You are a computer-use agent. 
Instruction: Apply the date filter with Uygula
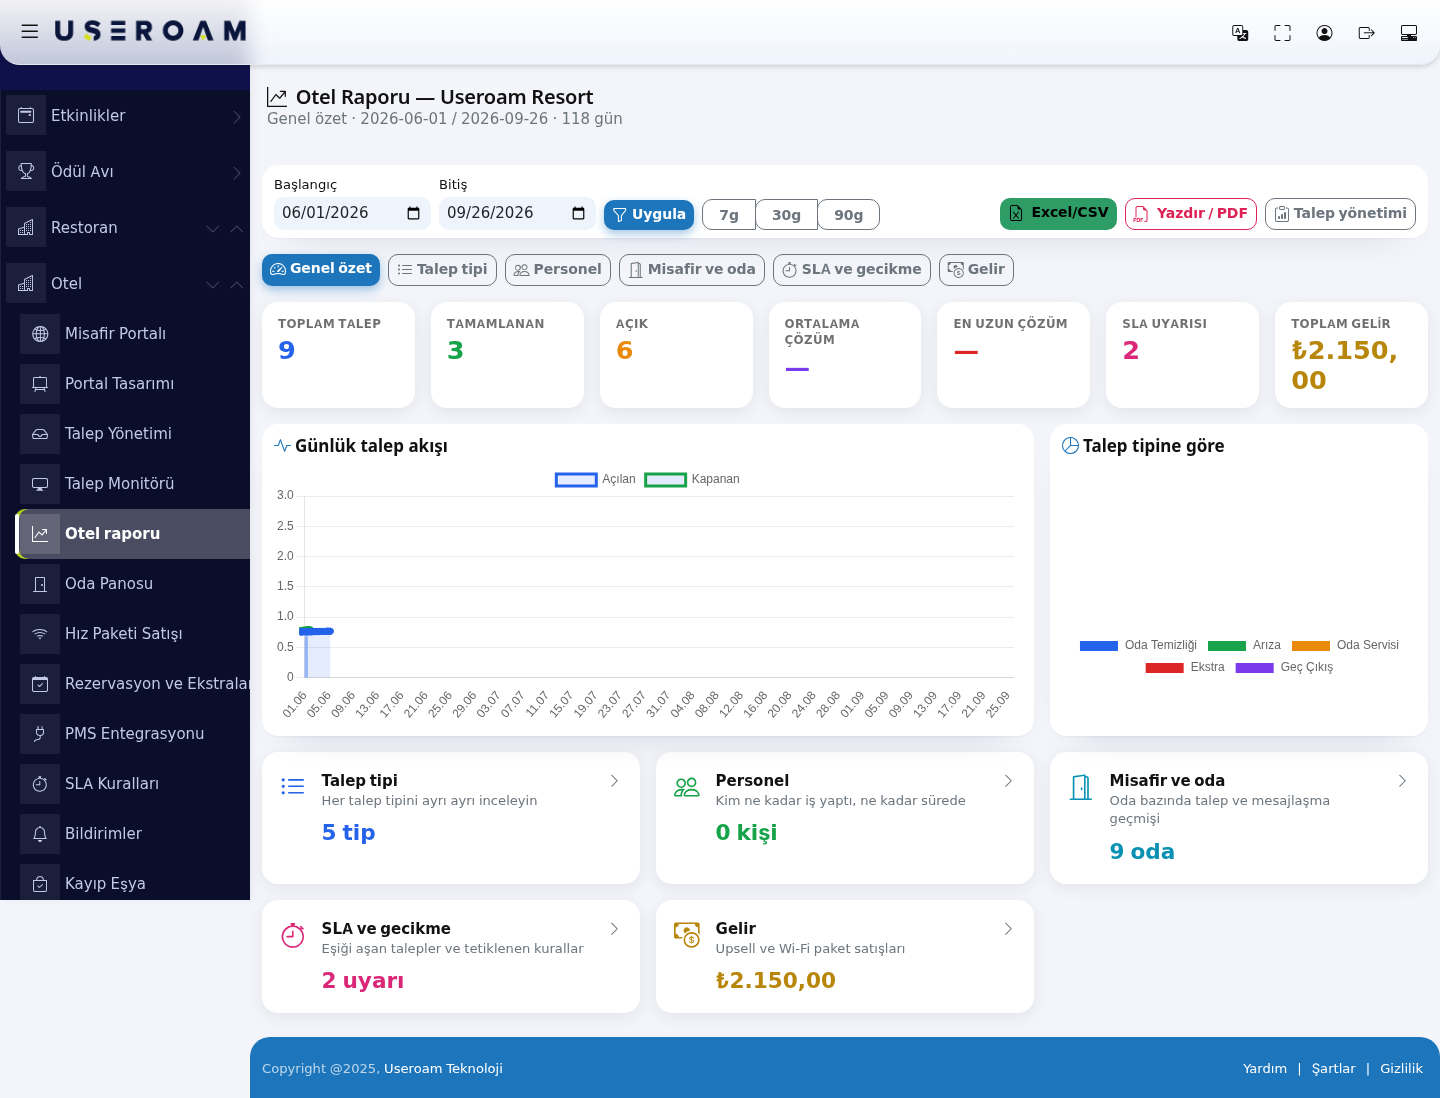point(649,215)
